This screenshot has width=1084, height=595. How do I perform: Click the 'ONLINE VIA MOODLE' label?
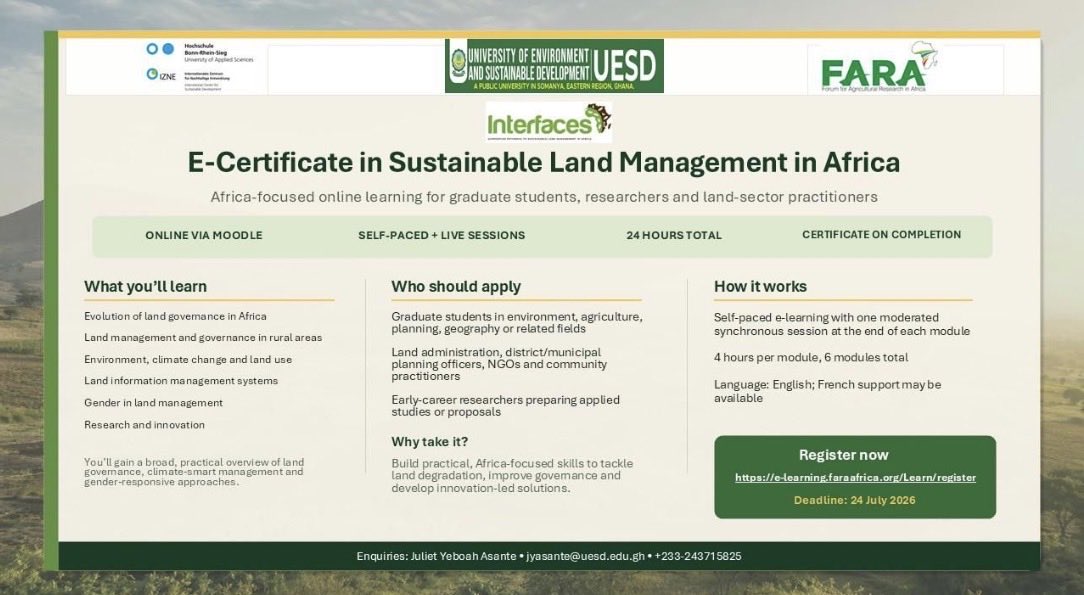(204, 235)
